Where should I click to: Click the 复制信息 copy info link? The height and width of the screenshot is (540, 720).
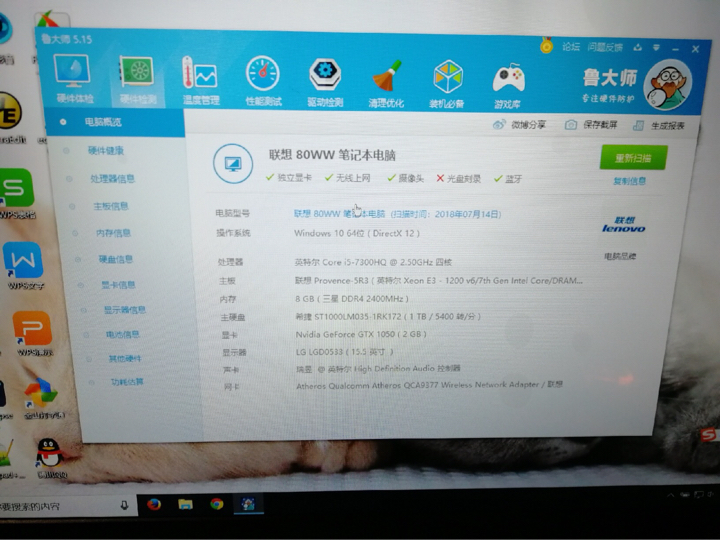[630, 181]
